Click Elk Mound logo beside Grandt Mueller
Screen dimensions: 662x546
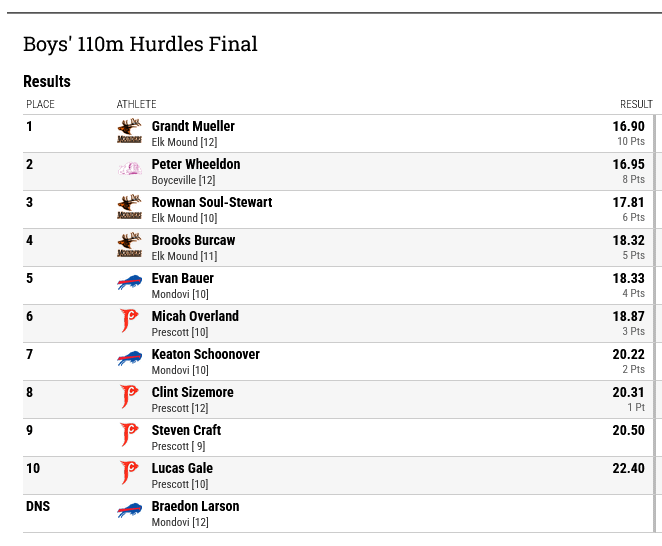point(129,131)
